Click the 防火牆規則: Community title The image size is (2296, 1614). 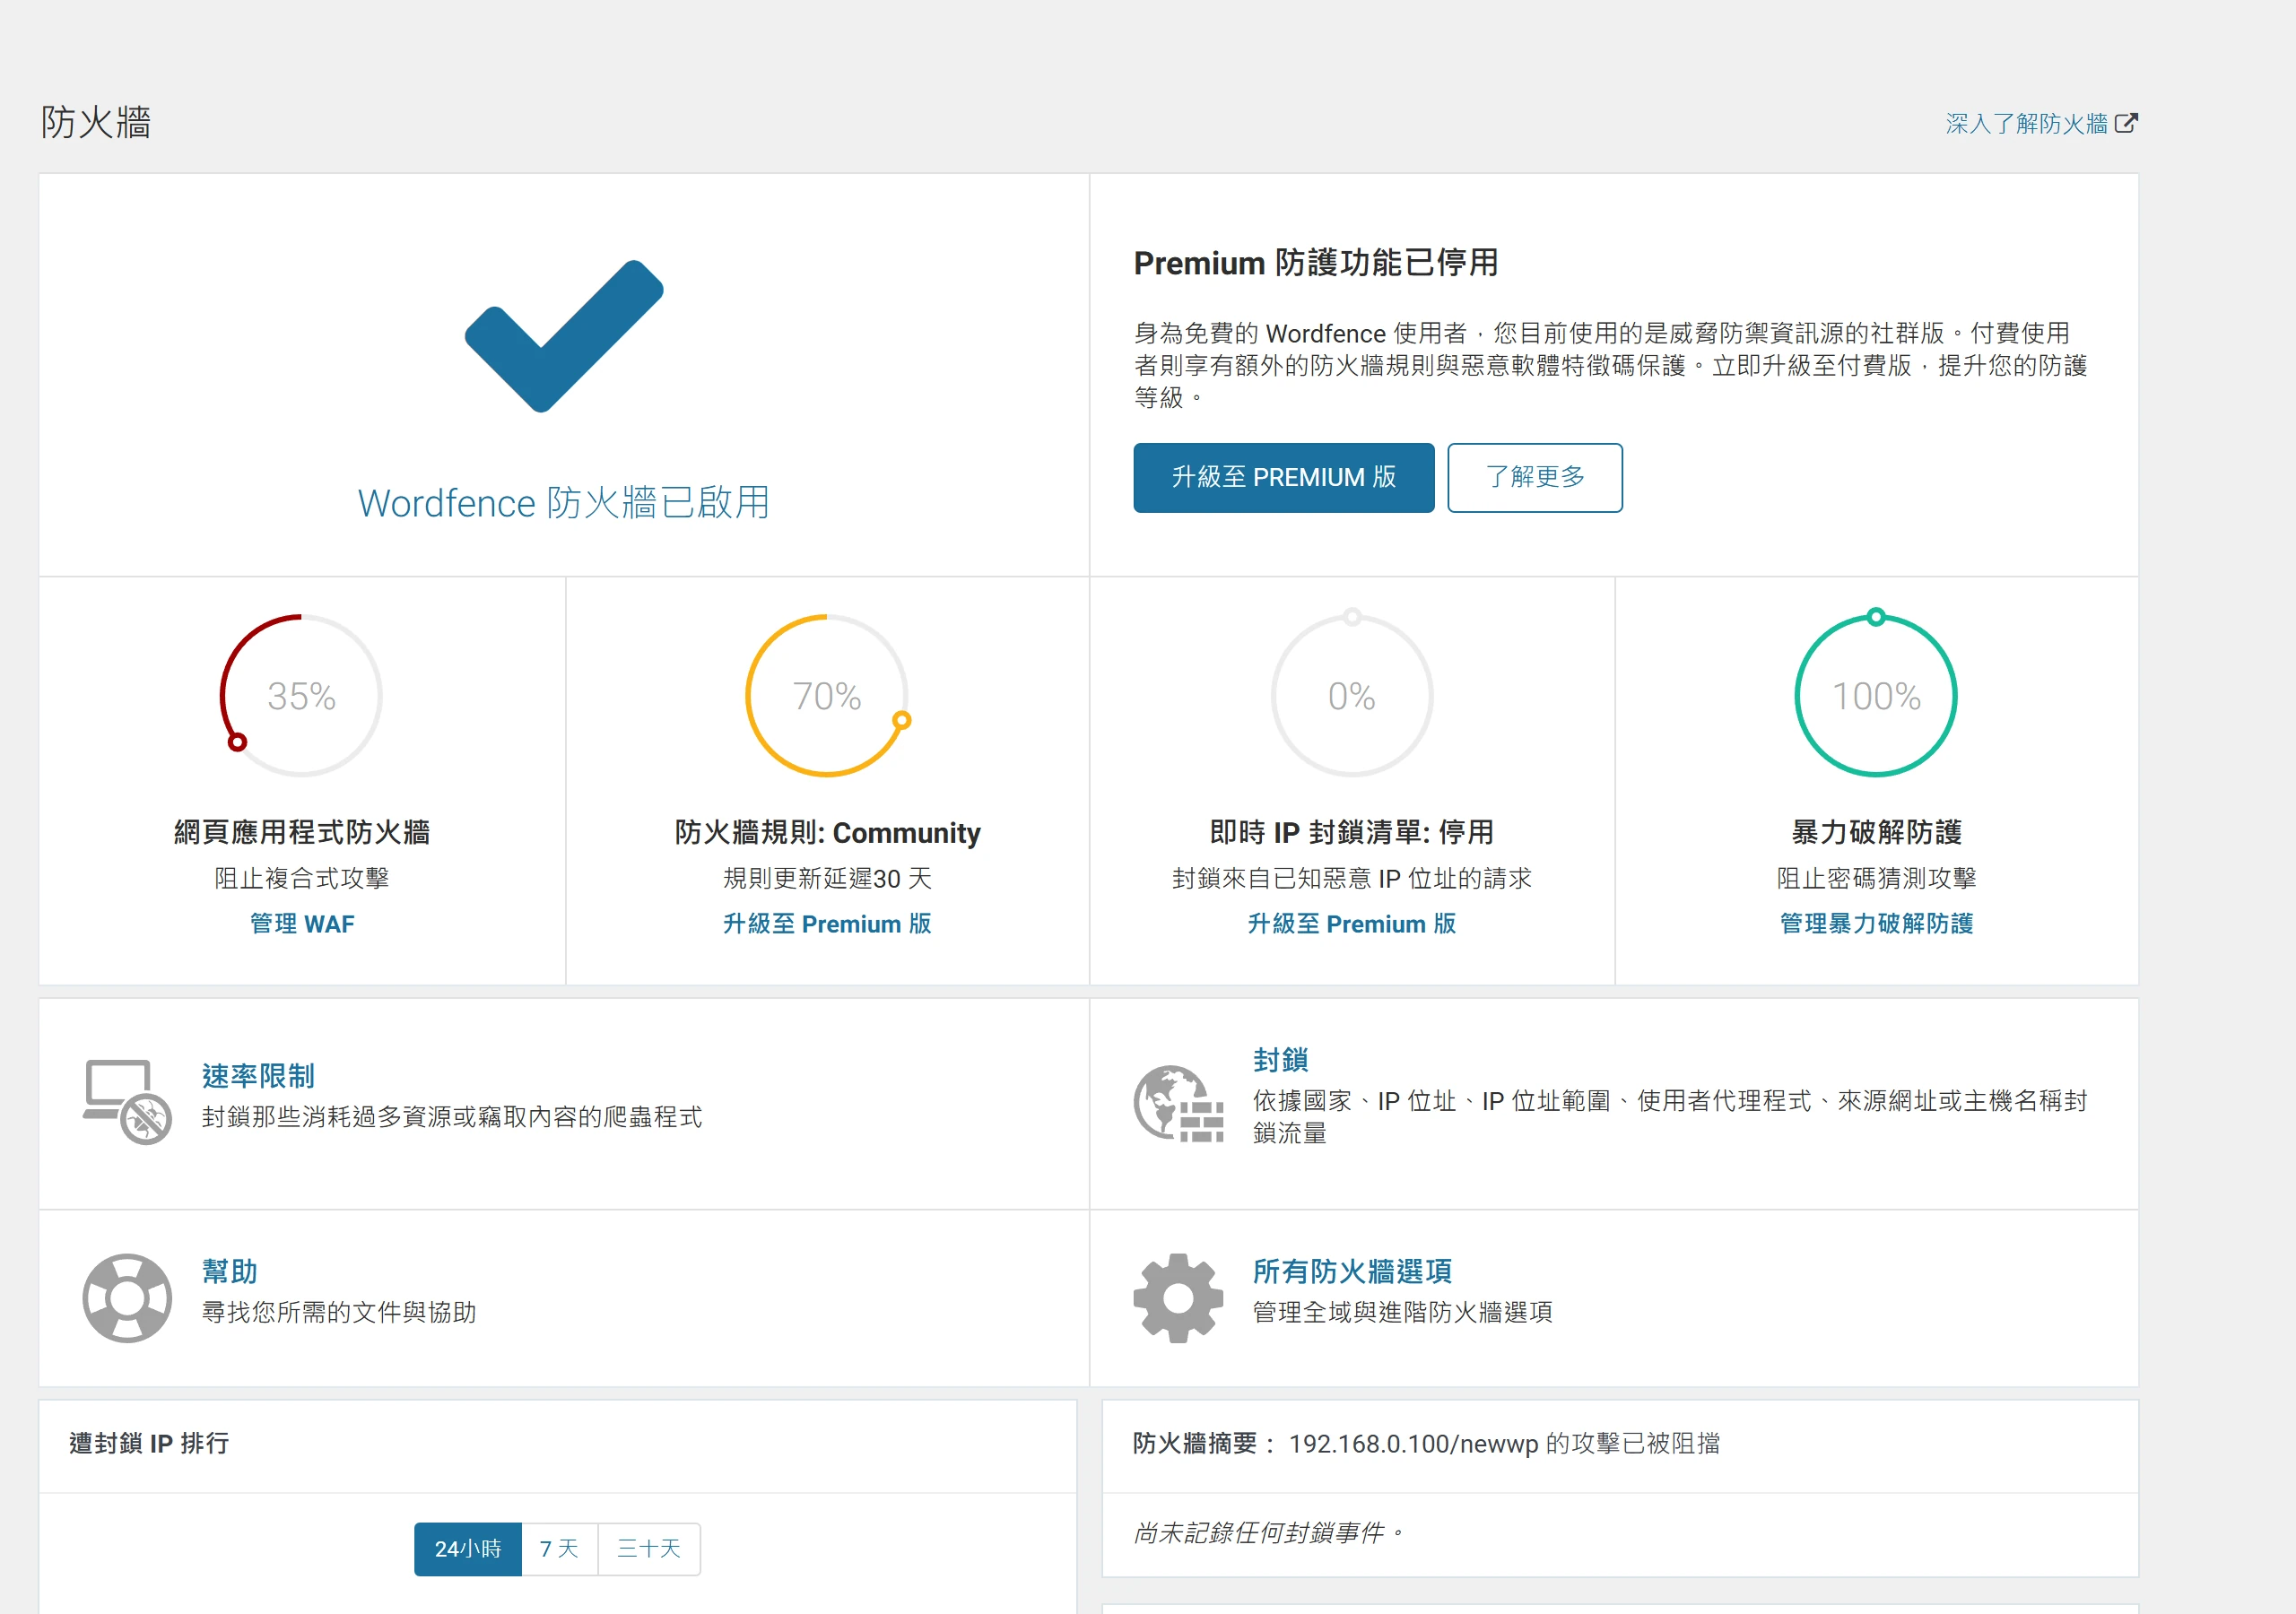(827, 832)
